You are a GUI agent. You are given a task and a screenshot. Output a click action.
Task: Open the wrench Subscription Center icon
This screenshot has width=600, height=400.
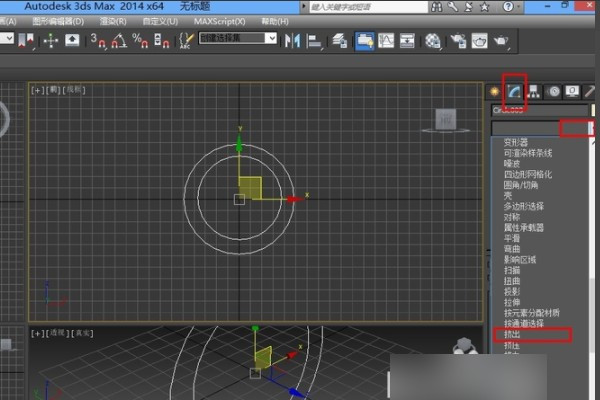point(453,7)
